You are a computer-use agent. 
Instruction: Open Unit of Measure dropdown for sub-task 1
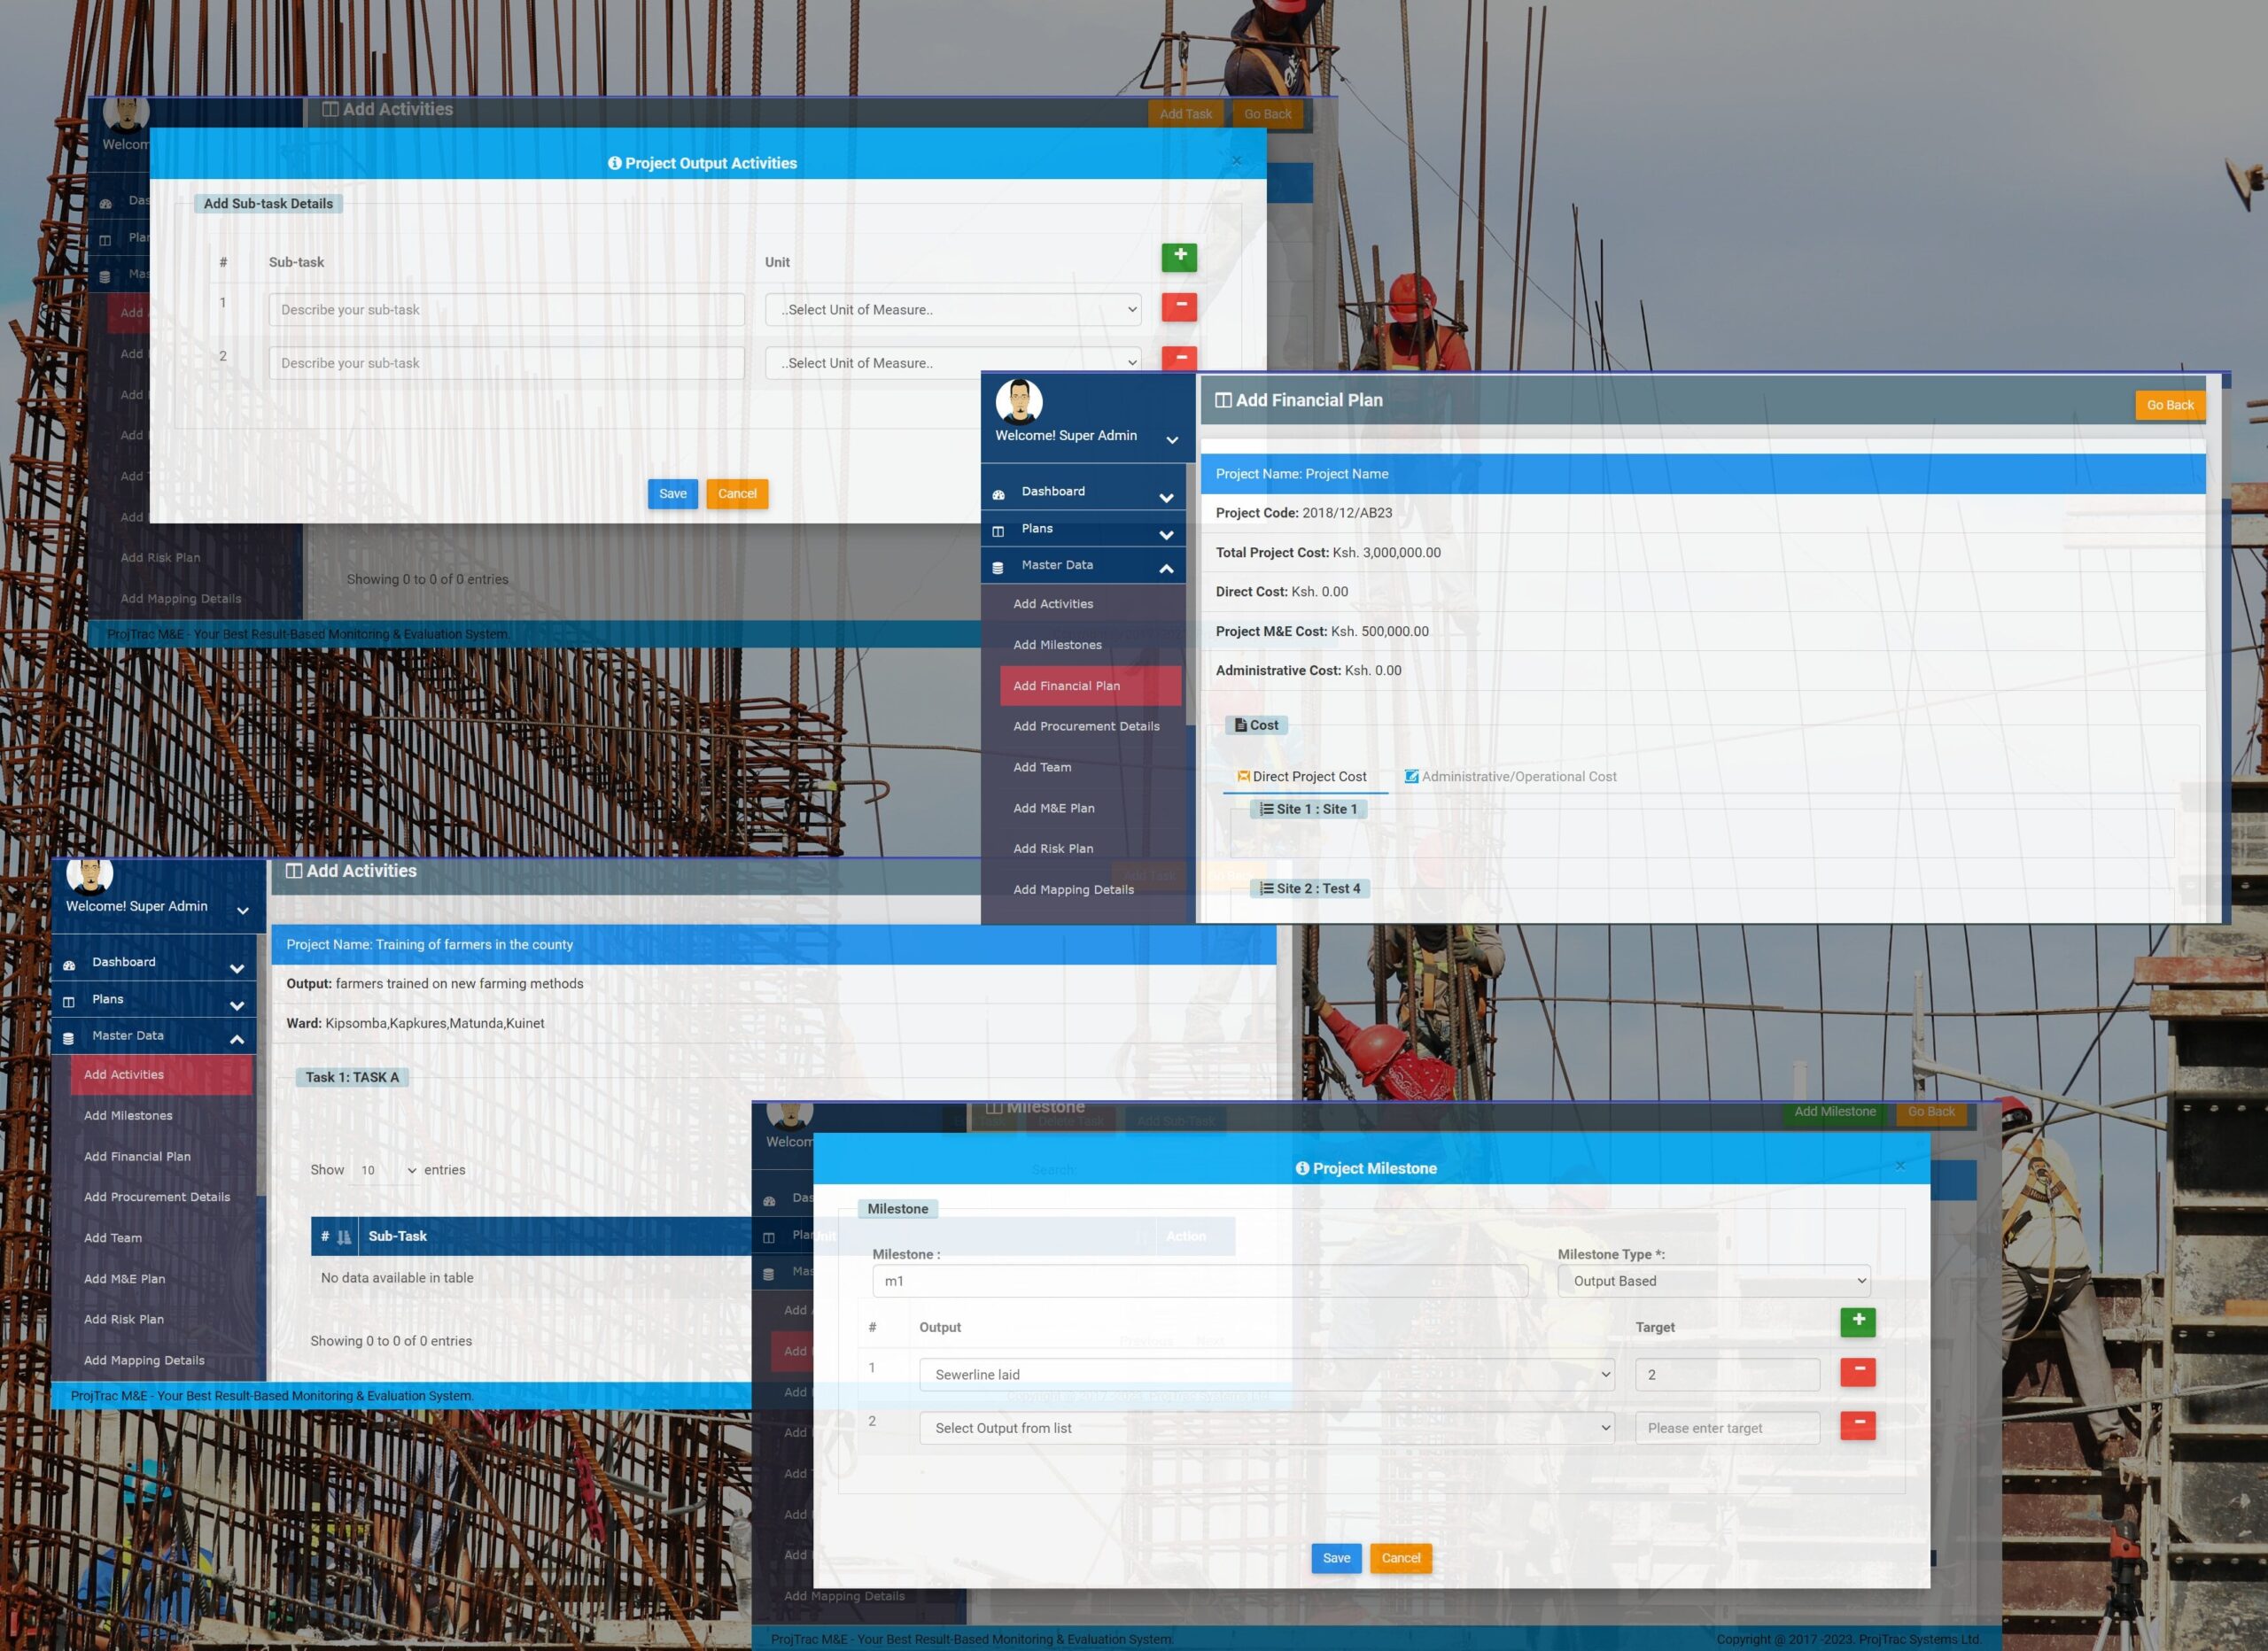click(x=952, y=310)
